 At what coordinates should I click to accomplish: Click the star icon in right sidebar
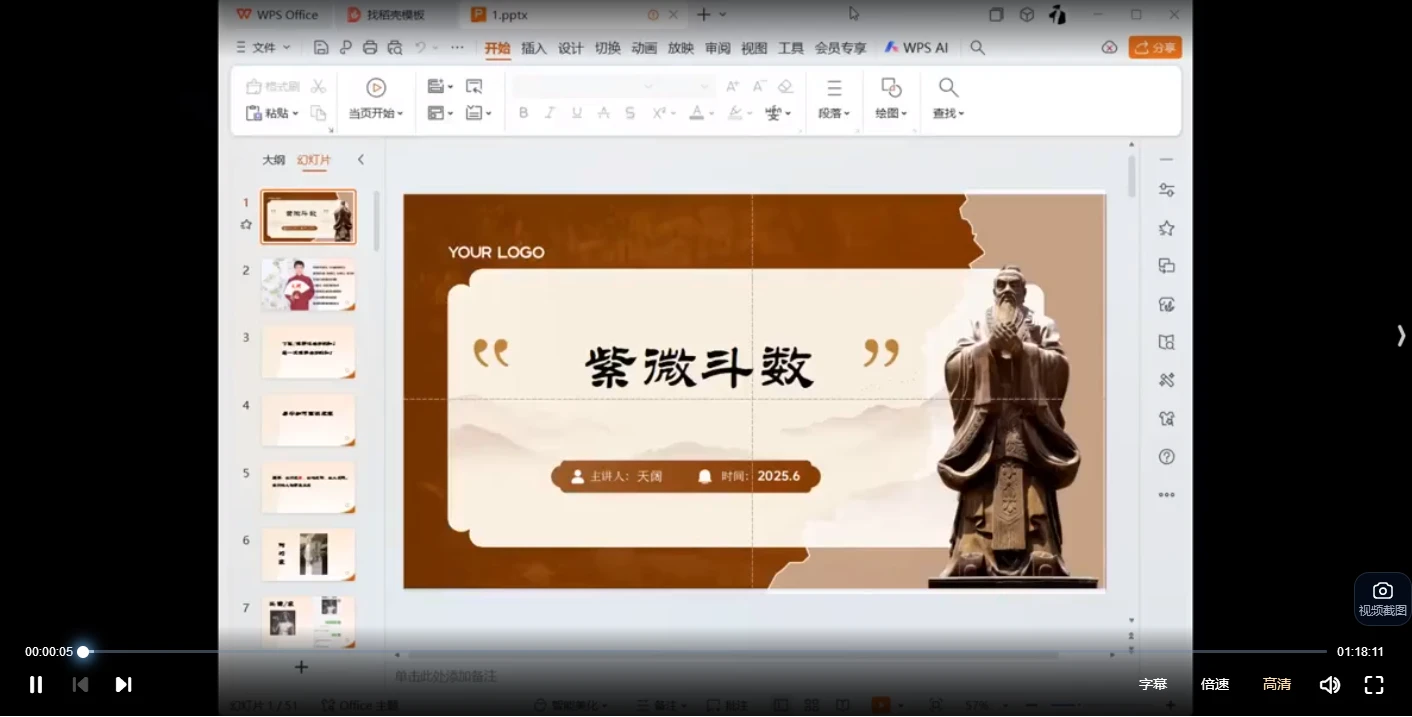[x=1166, y=228]
